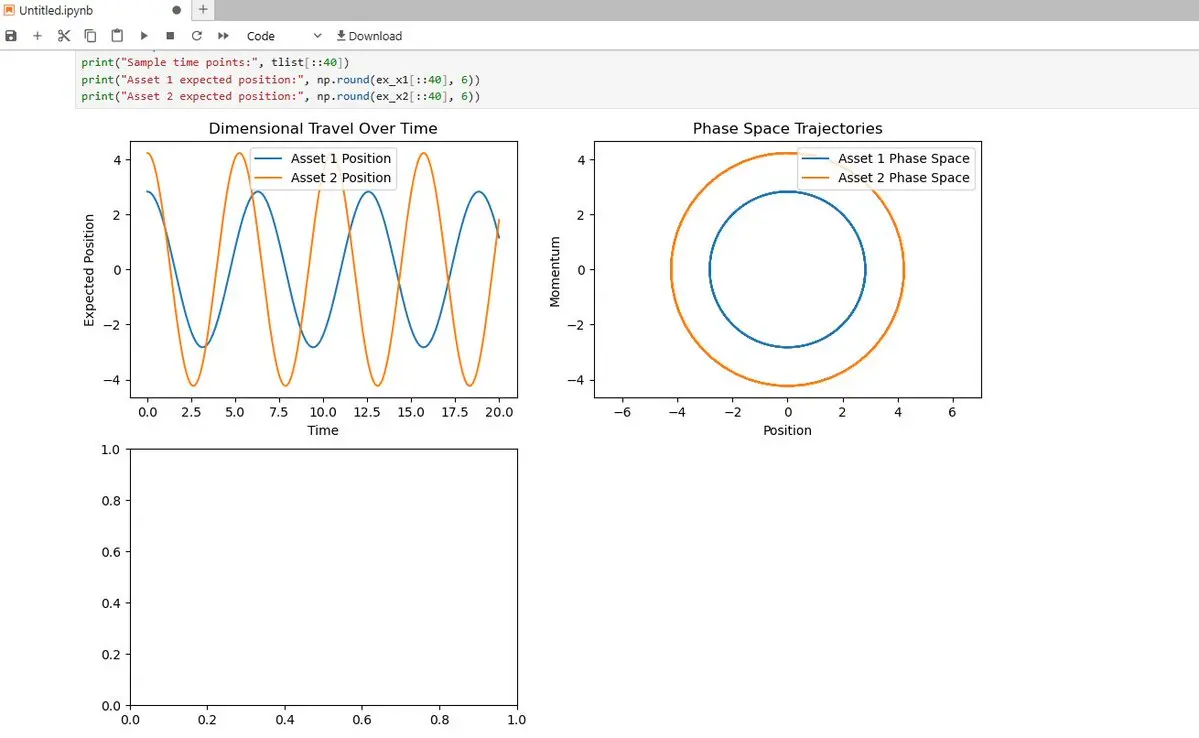Click the empty third subplot area
This screenshot has width=1199, height=738.
323,577
